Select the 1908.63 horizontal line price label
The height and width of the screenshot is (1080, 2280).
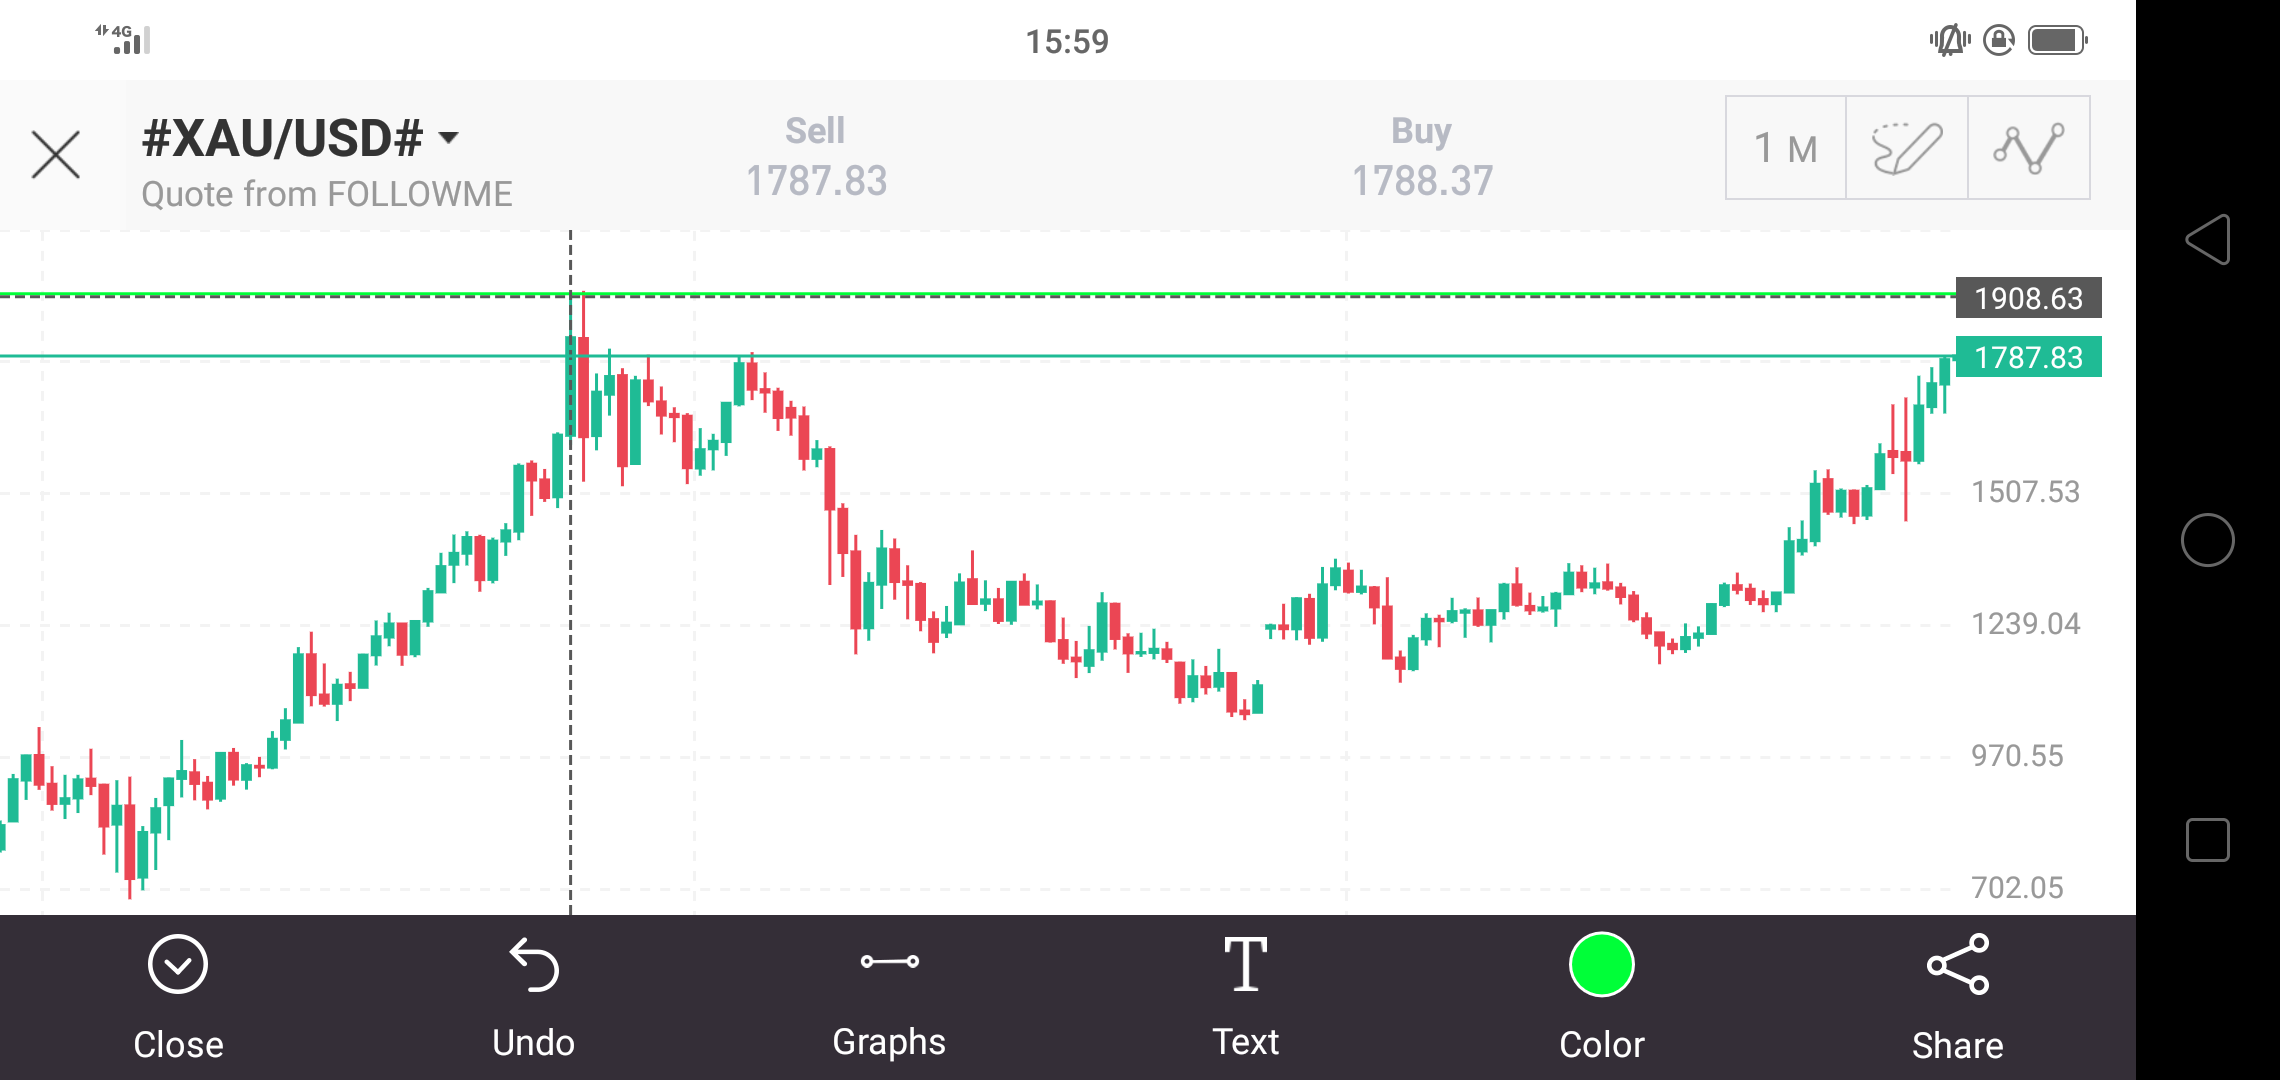click(2028, 298)
